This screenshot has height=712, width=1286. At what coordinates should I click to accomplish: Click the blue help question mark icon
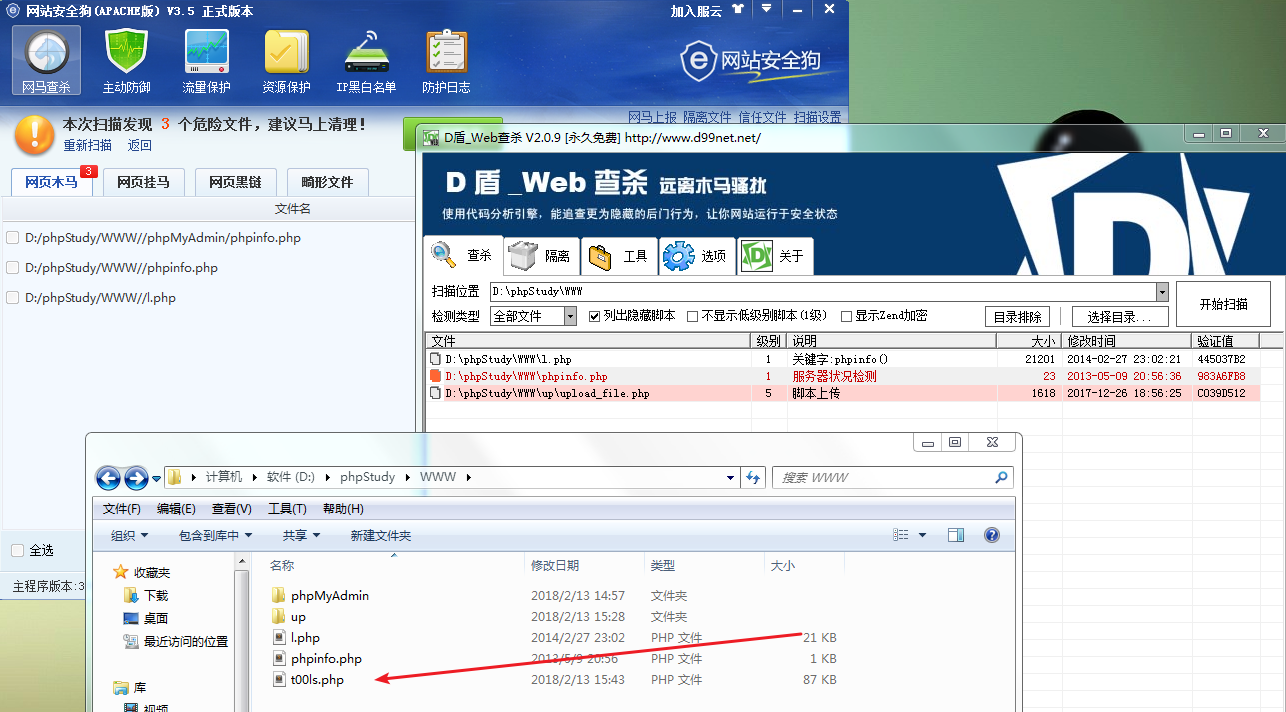click(992, 536)
